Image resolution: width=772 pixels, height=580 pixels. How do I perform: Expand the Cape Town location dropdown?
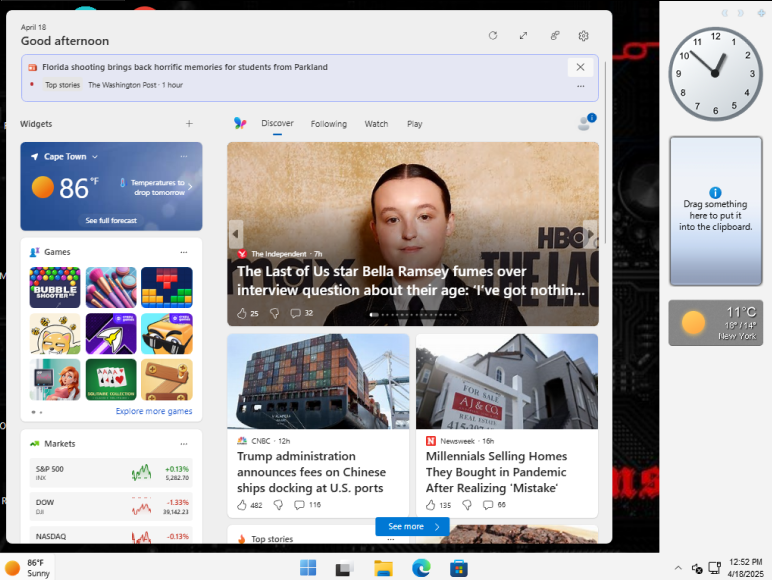[x=95, y=157]
